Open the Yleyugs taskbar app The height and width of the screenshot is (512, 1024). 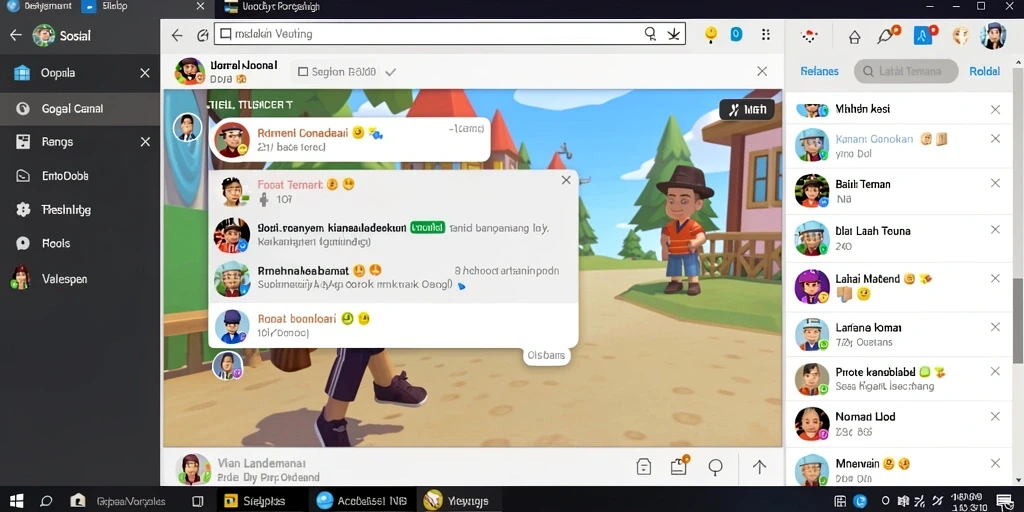[456, 501]
